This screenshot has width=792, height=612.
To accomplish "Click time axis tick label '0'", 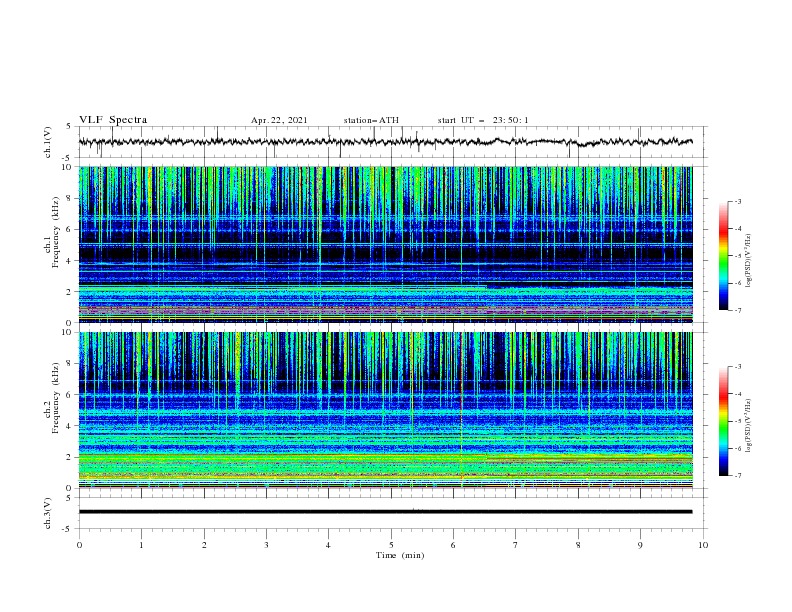I will [x=79, y=545].
